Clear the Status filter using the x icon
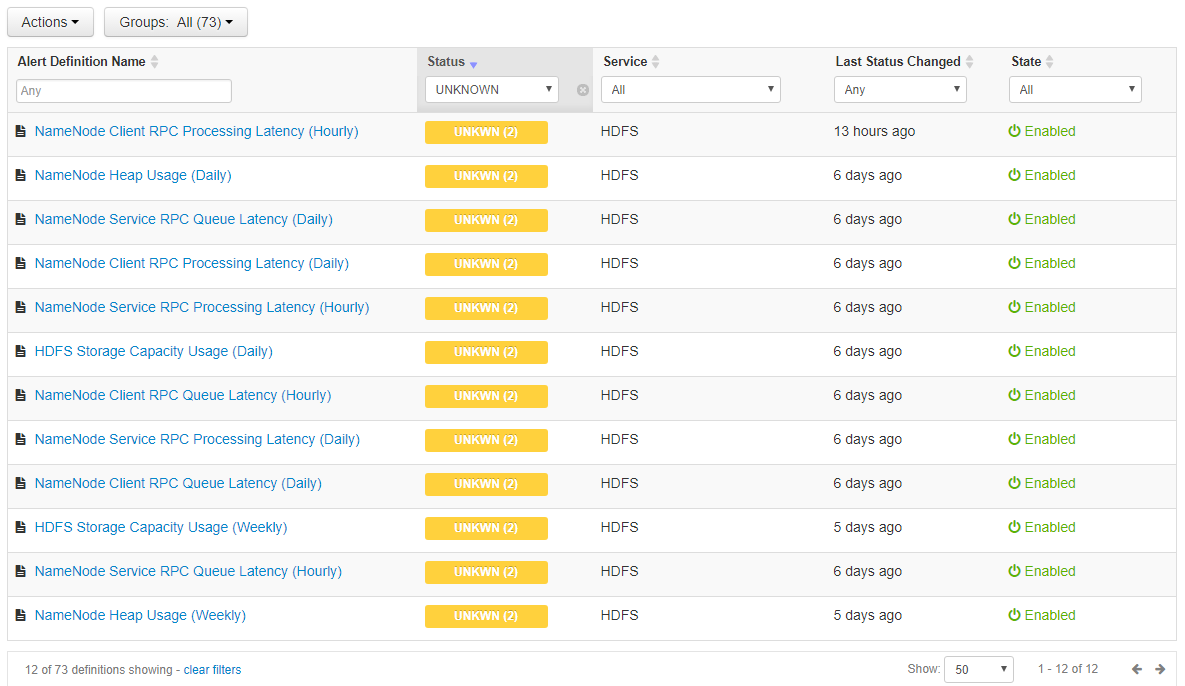Screen dimensions: 1185x686 tap(582, 89)
